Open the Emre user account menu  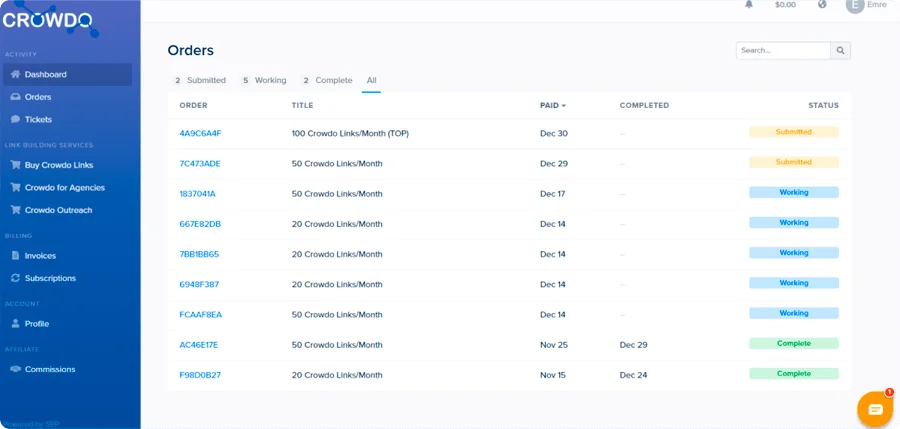[866, 5]
